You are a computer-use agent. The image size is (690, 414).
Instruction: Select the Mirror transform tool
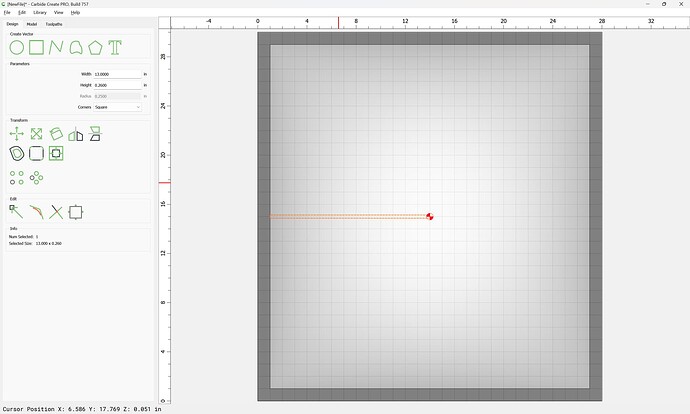76,134
